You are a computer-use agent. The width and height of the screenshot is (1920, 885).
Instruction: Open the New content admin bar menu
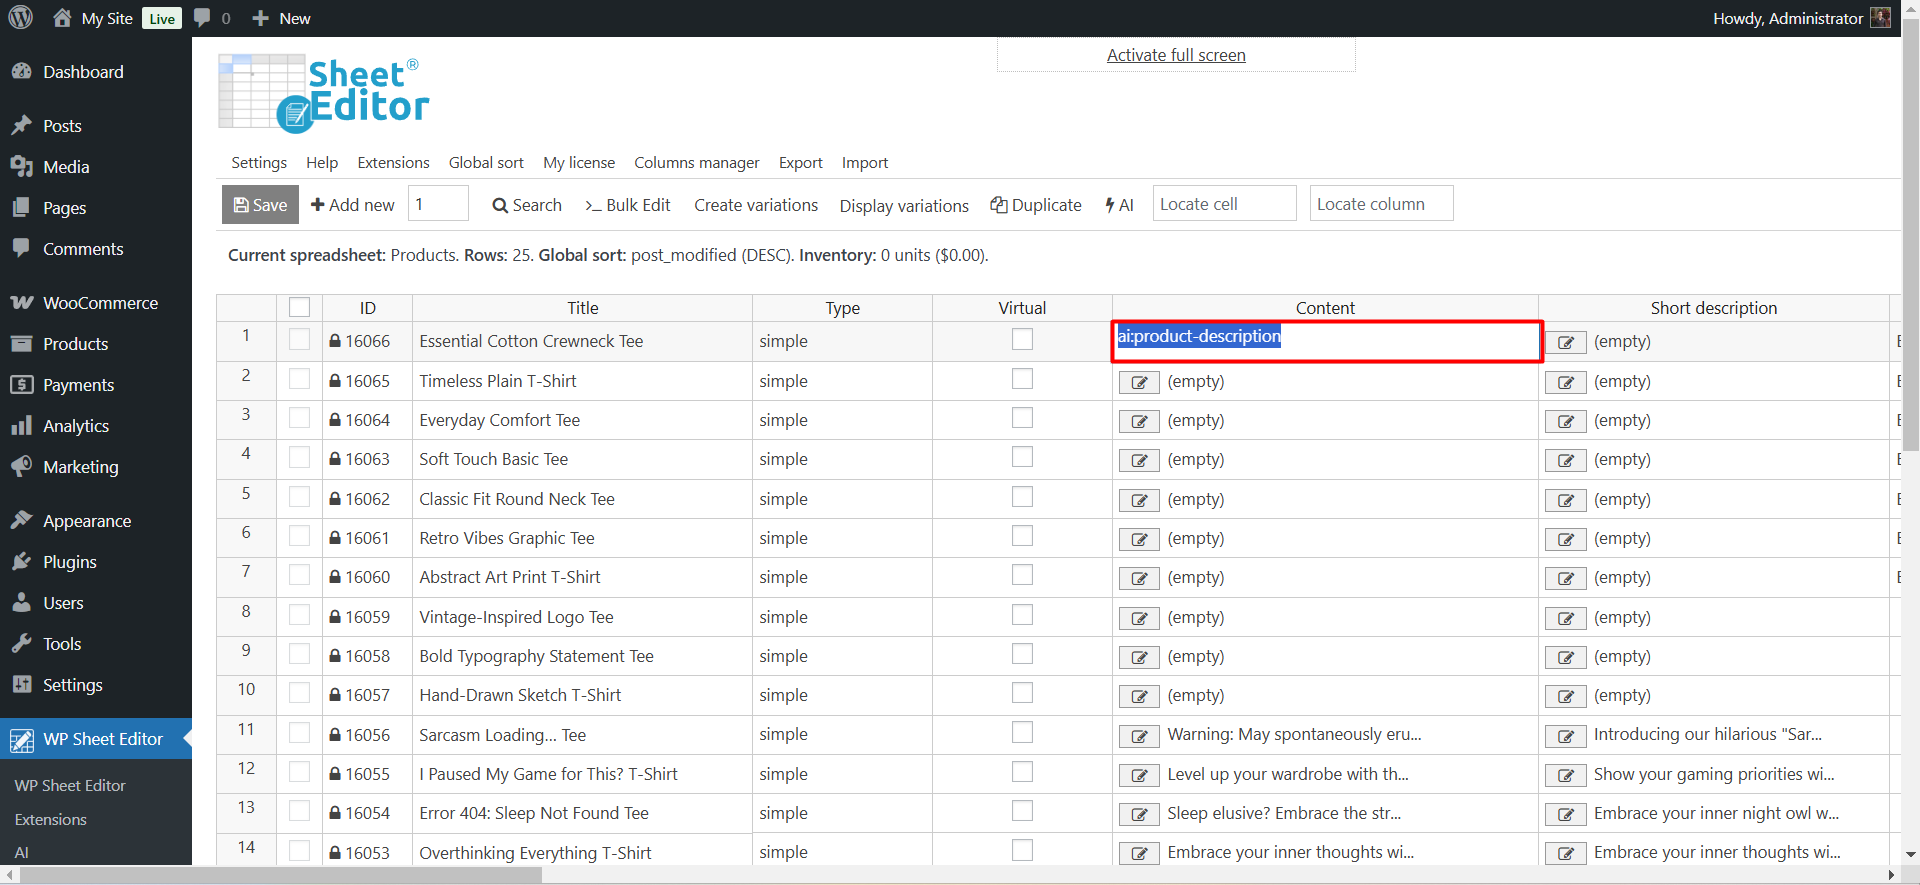[281, 18]
